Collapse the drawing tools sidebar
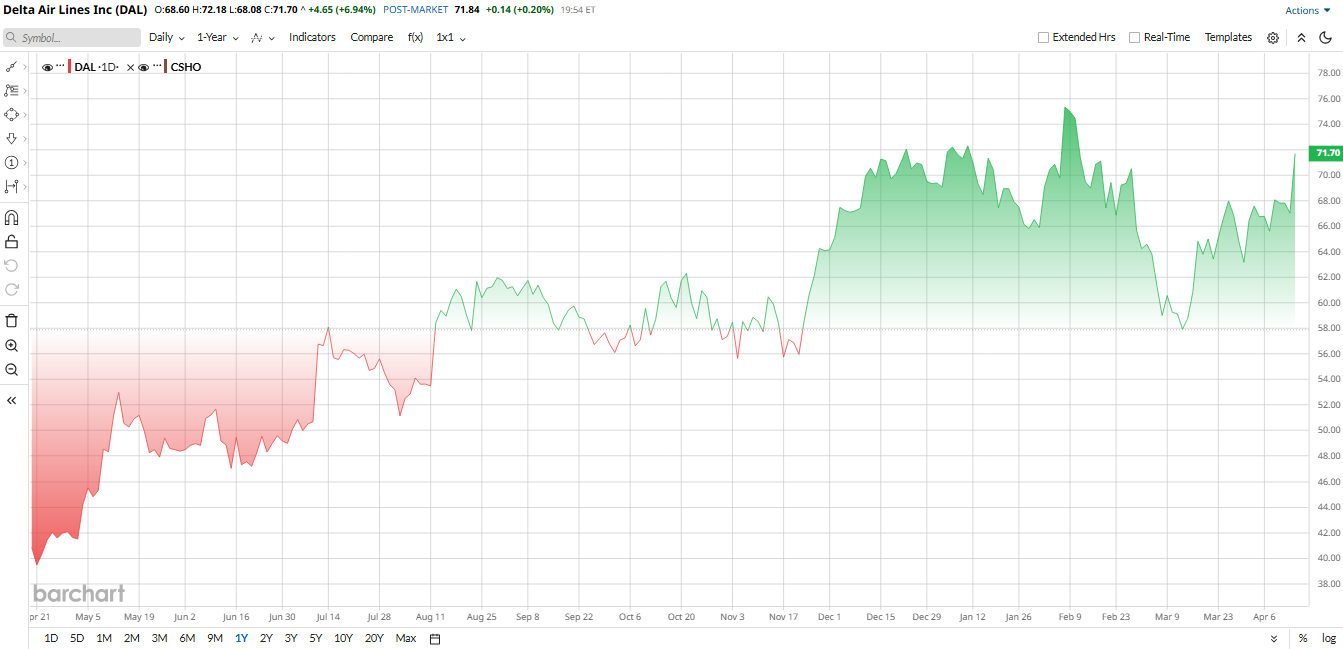This screenshot has width=1343, height=649. pos(12,400)
